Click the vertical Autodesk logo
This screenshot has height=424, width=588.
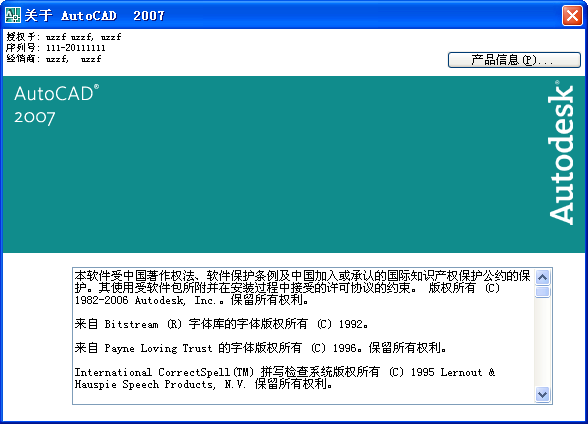[561, 152]
